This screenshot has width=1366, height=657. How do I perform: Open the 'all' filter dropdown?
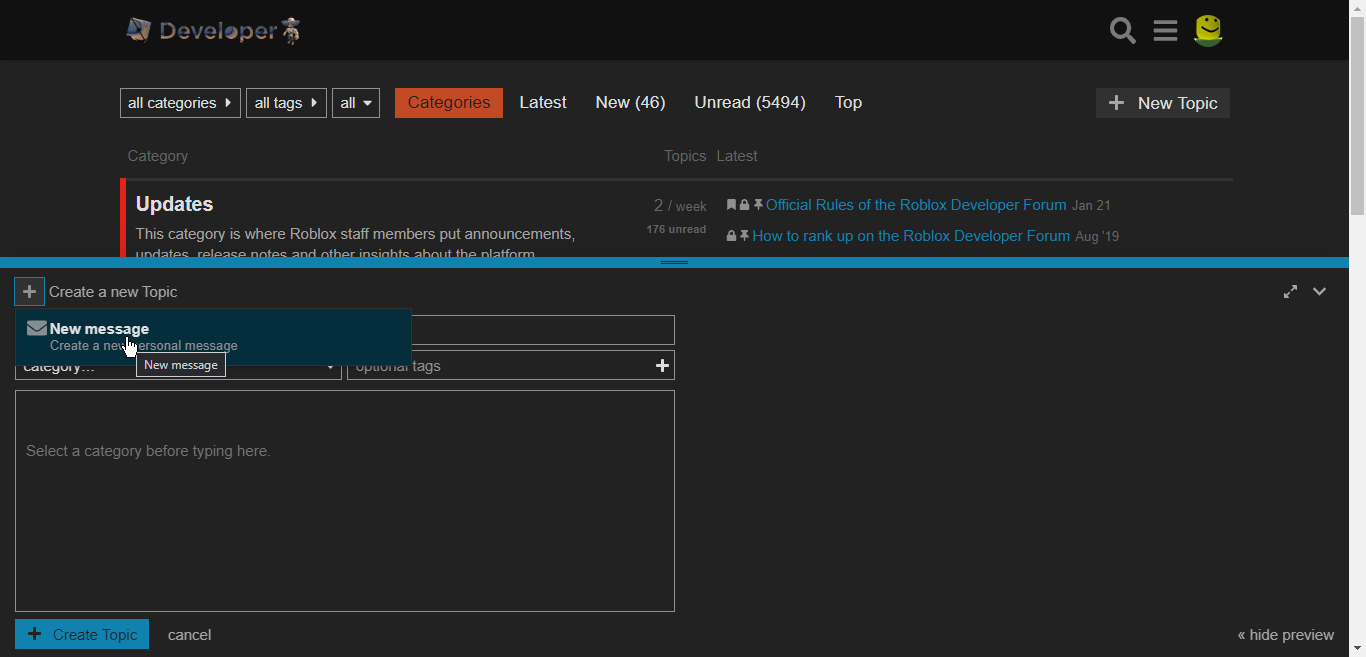point(356,103)
